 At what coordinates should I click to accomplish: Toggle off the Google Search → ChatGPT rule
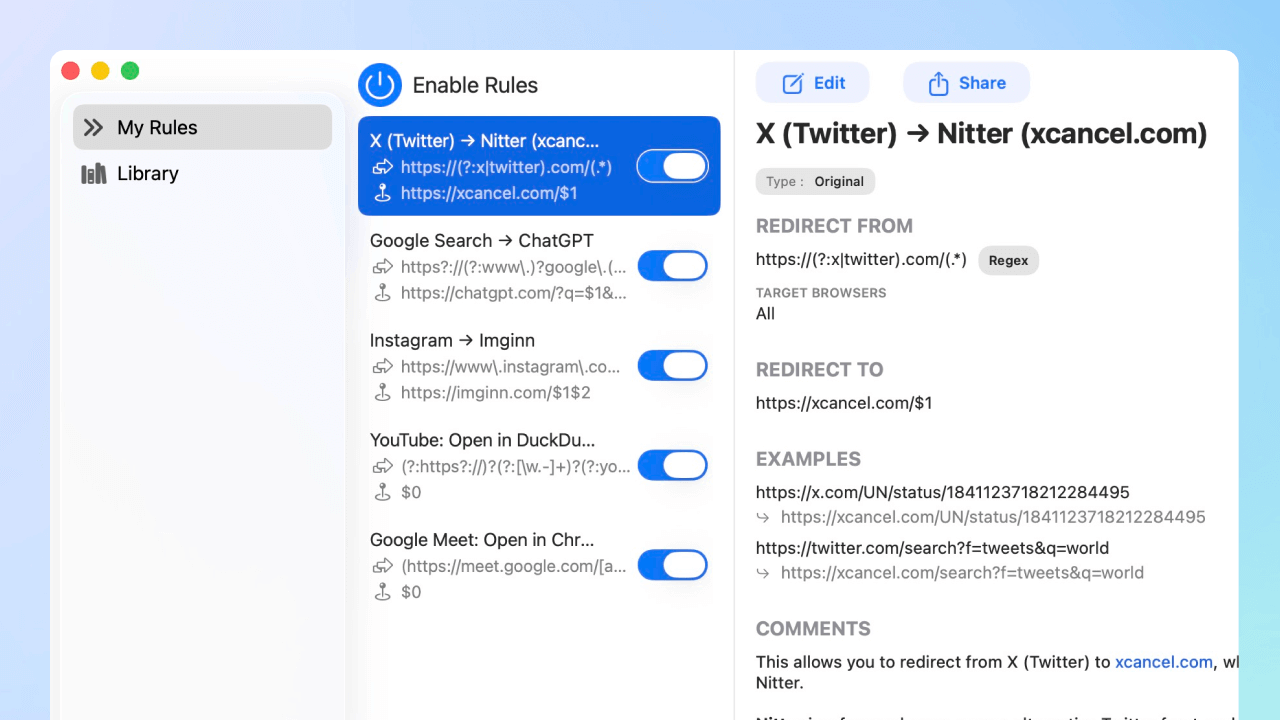coord(672,265)
